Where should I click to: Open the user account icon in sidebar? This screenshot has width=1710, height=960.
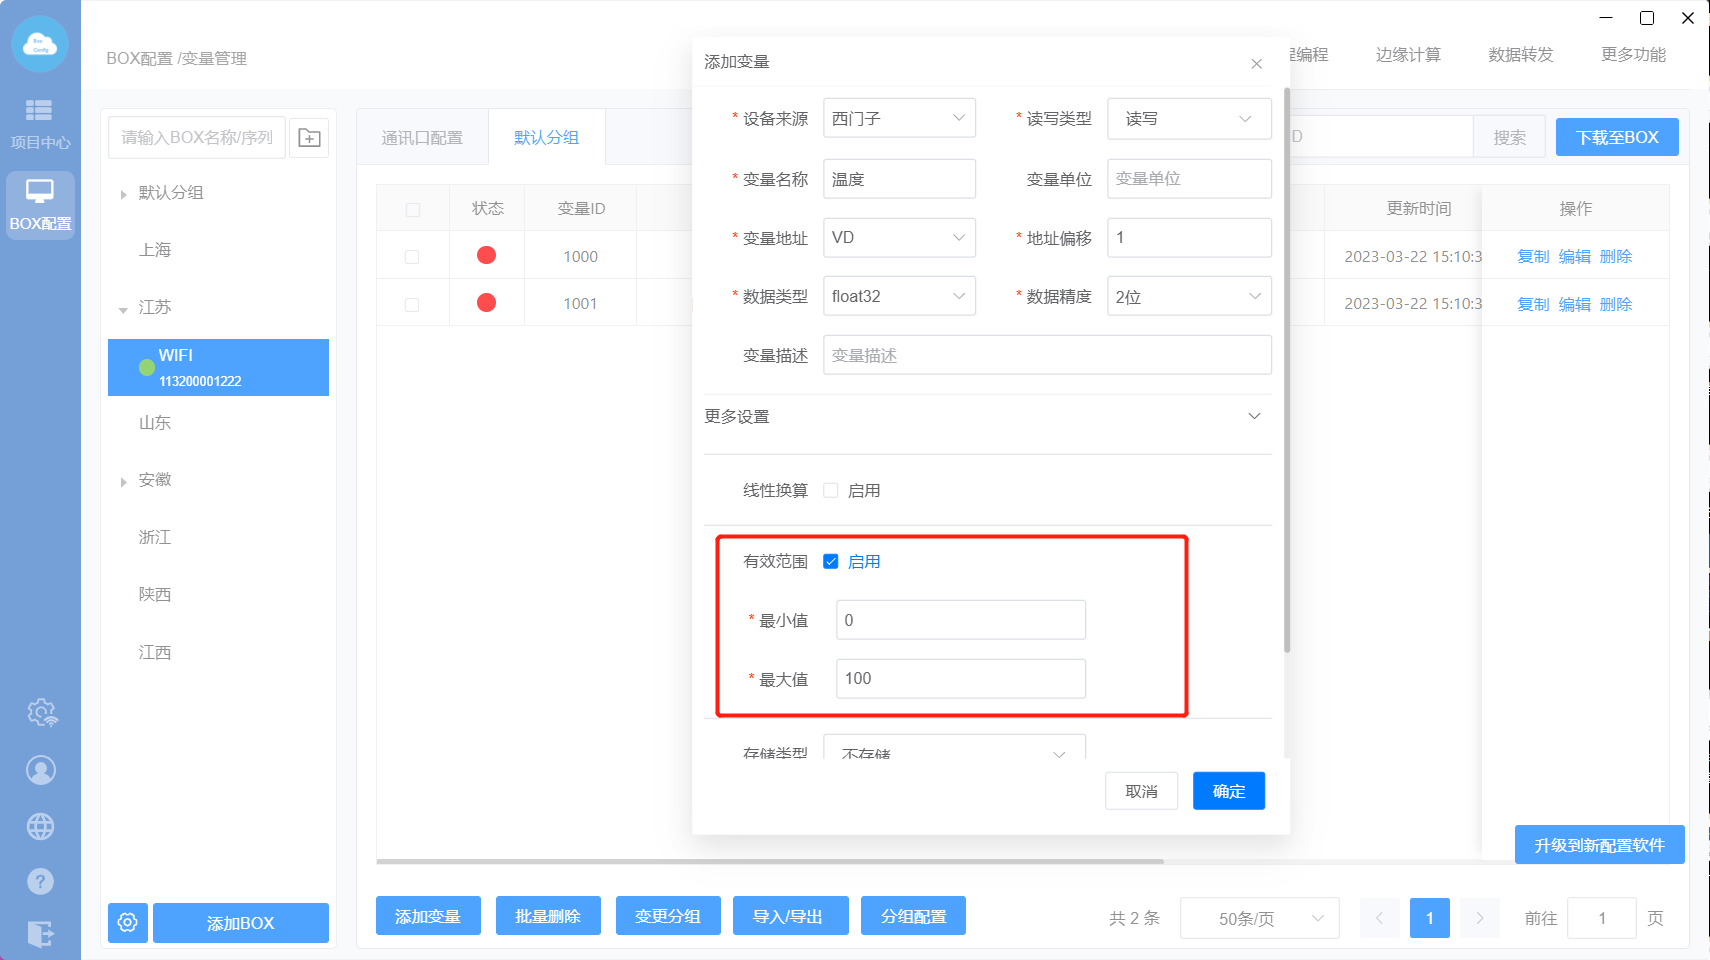41,770
